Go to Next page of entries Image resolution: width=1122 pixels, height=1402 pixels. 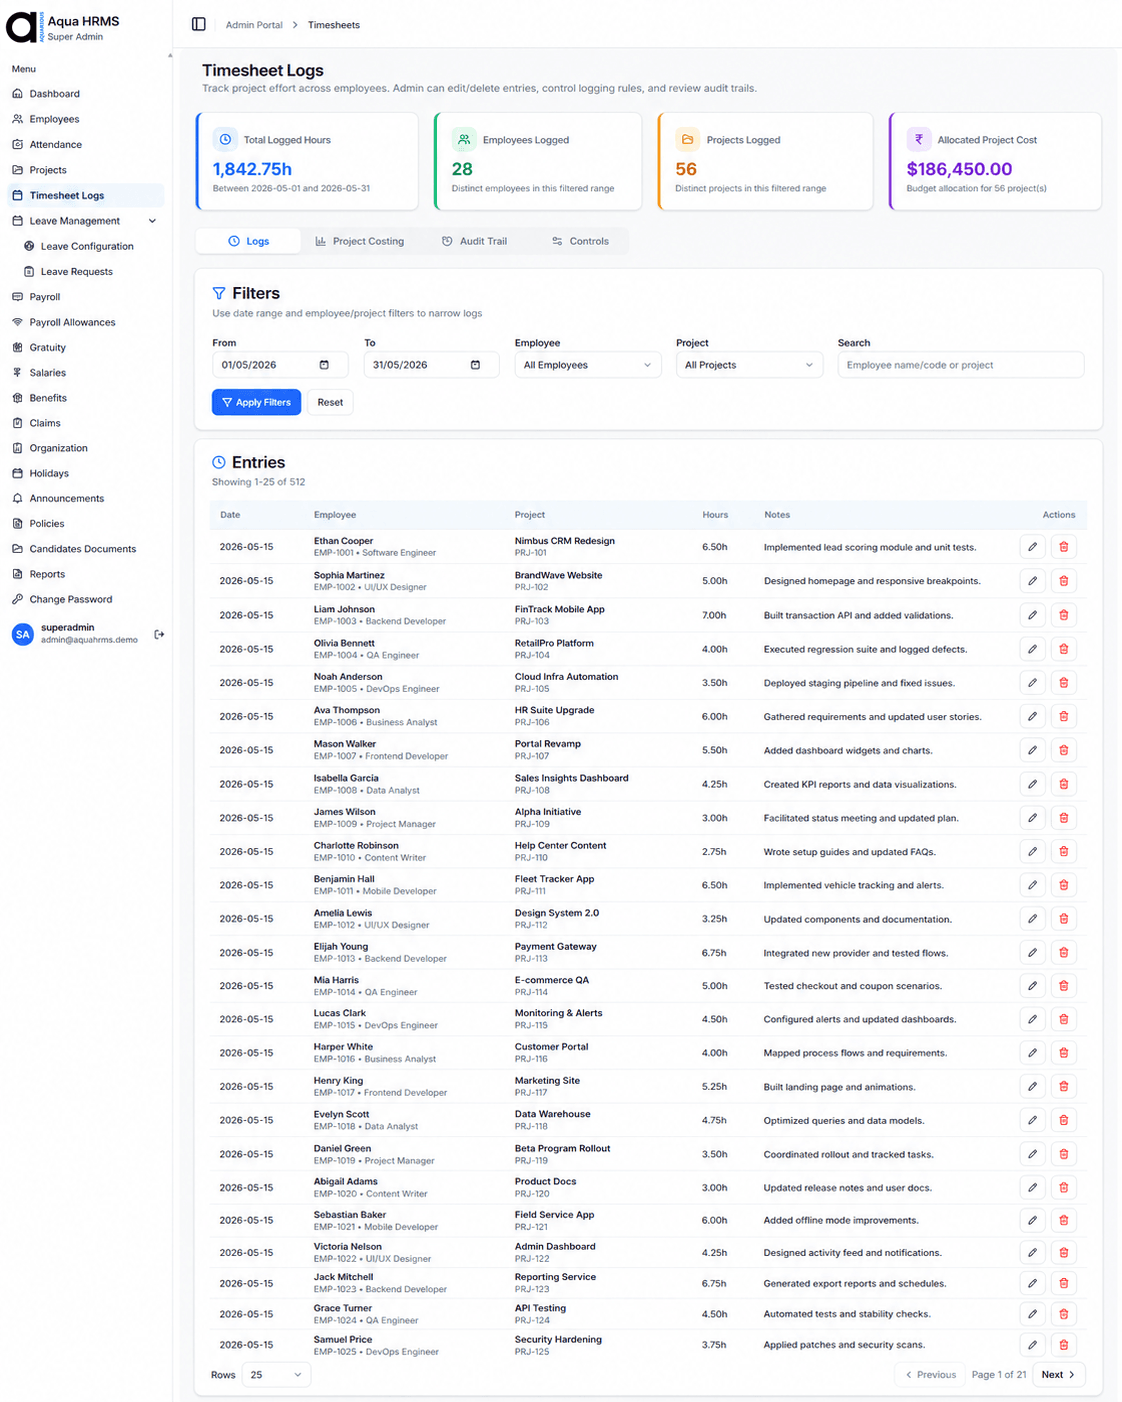[x=1059, y=1375]
